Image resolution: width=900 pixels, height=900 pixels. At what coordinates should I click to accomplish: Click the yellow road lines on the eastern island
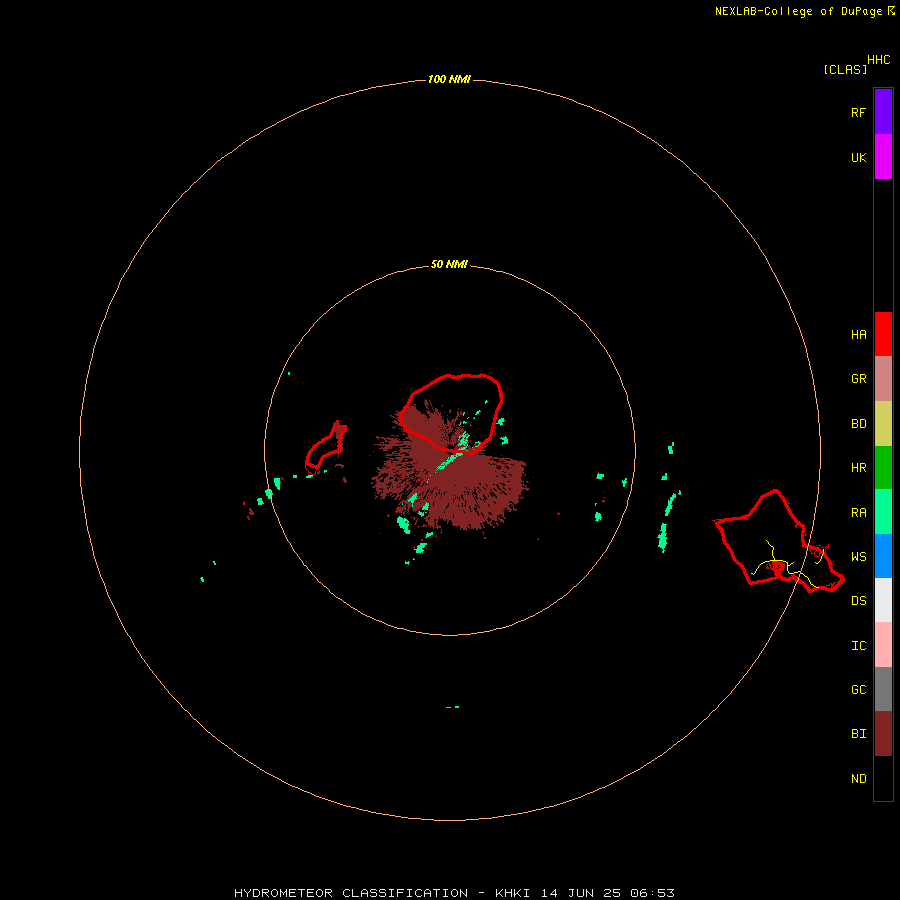tap(789, 565)
